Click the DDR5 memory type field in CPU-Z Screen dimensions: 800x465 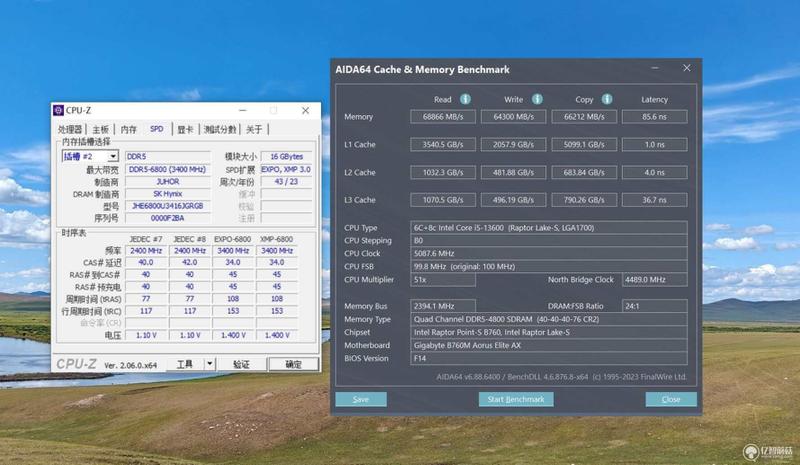(x=168, y=156)
